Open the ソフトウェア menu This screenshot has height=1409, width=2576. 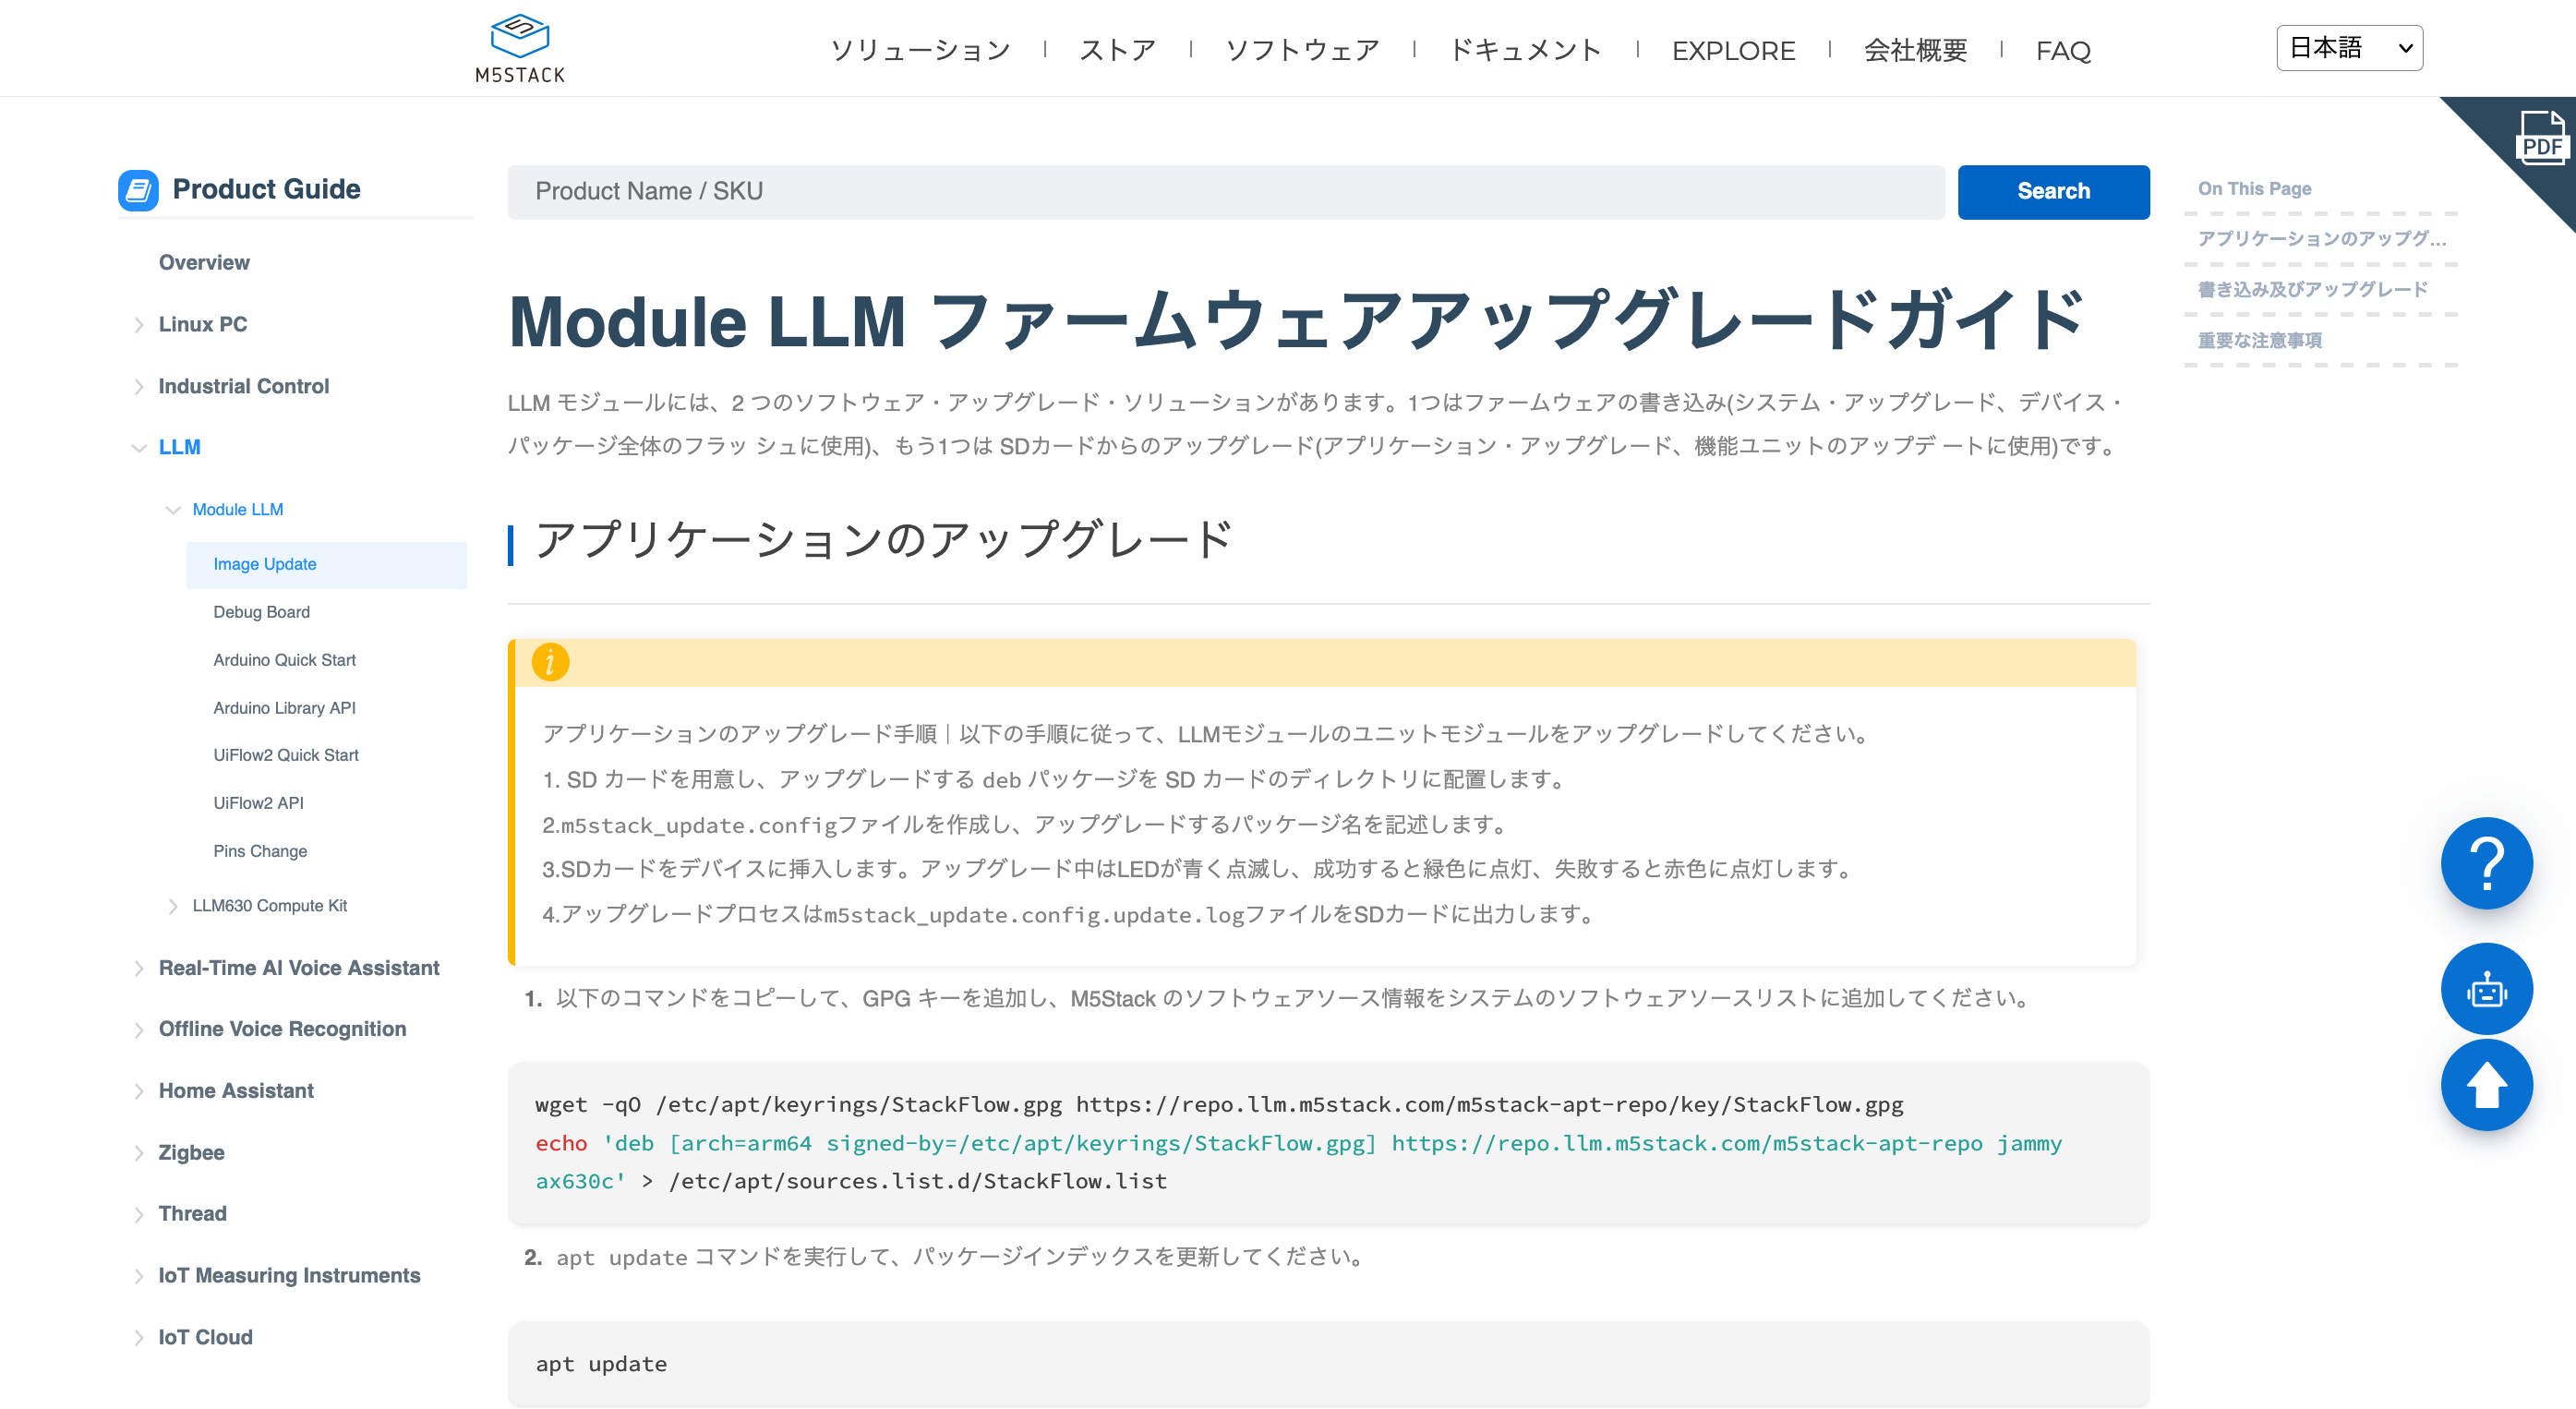[x=1302, y=50]
